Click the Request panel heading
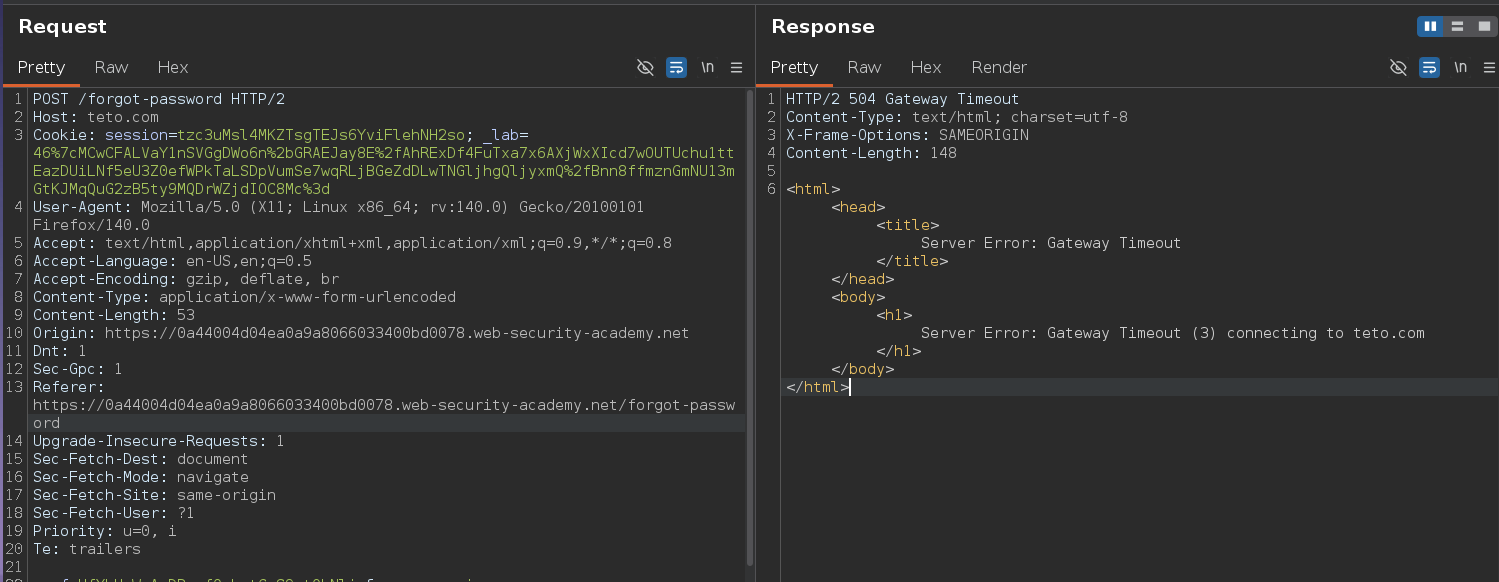This screenshot has height=582, width=1499. (x=62, y=27)
